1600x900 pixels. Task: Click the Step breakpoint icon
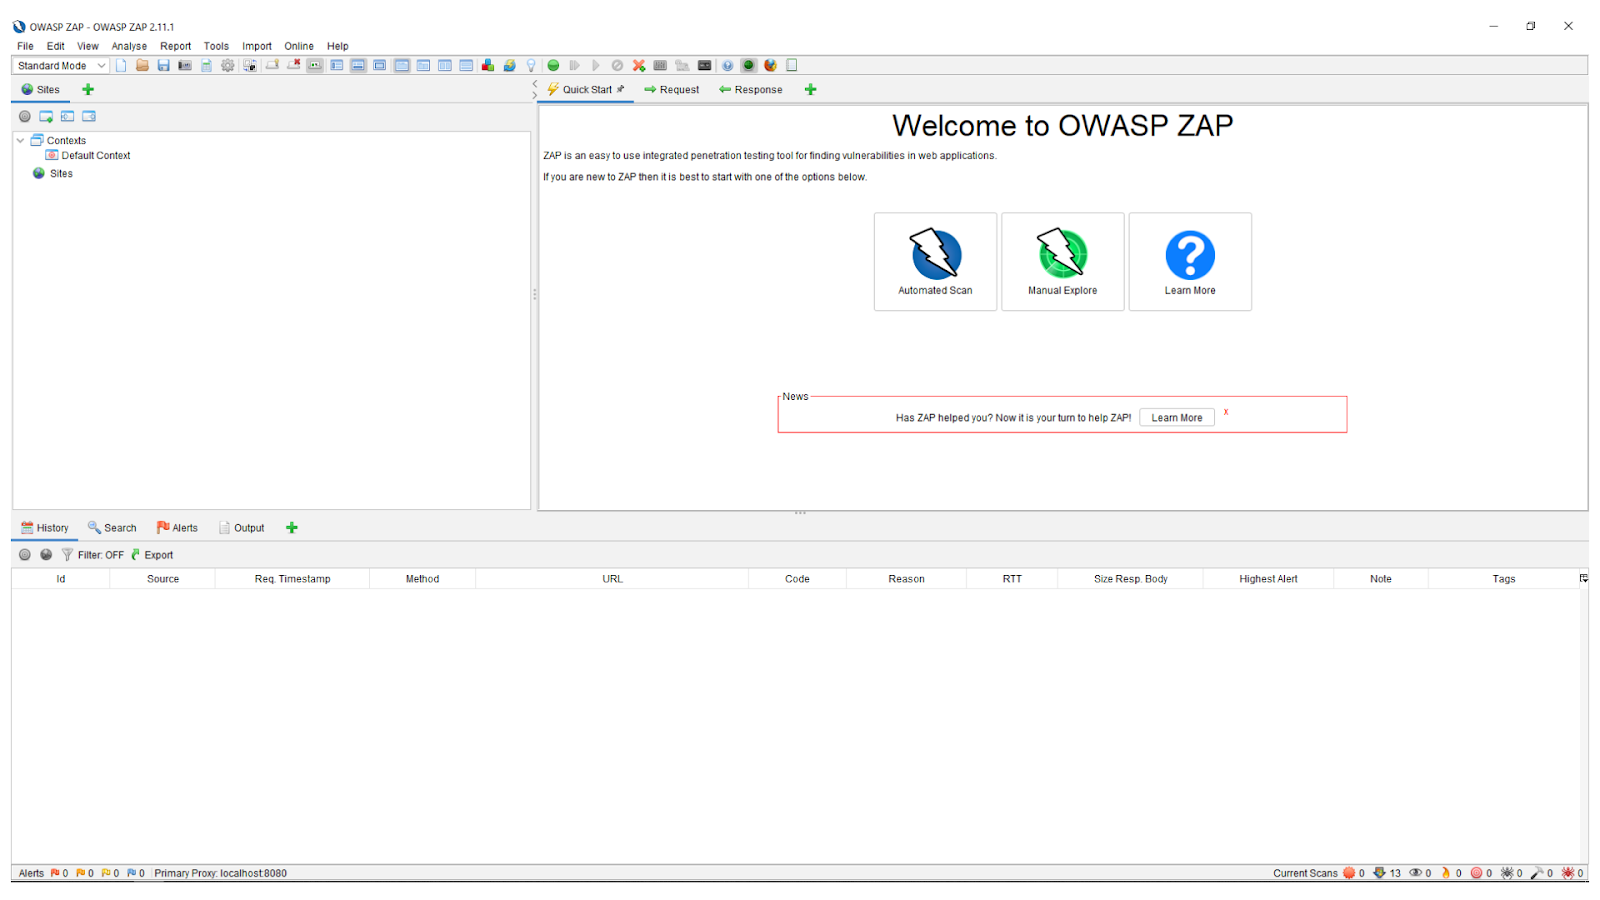point(574,65)
